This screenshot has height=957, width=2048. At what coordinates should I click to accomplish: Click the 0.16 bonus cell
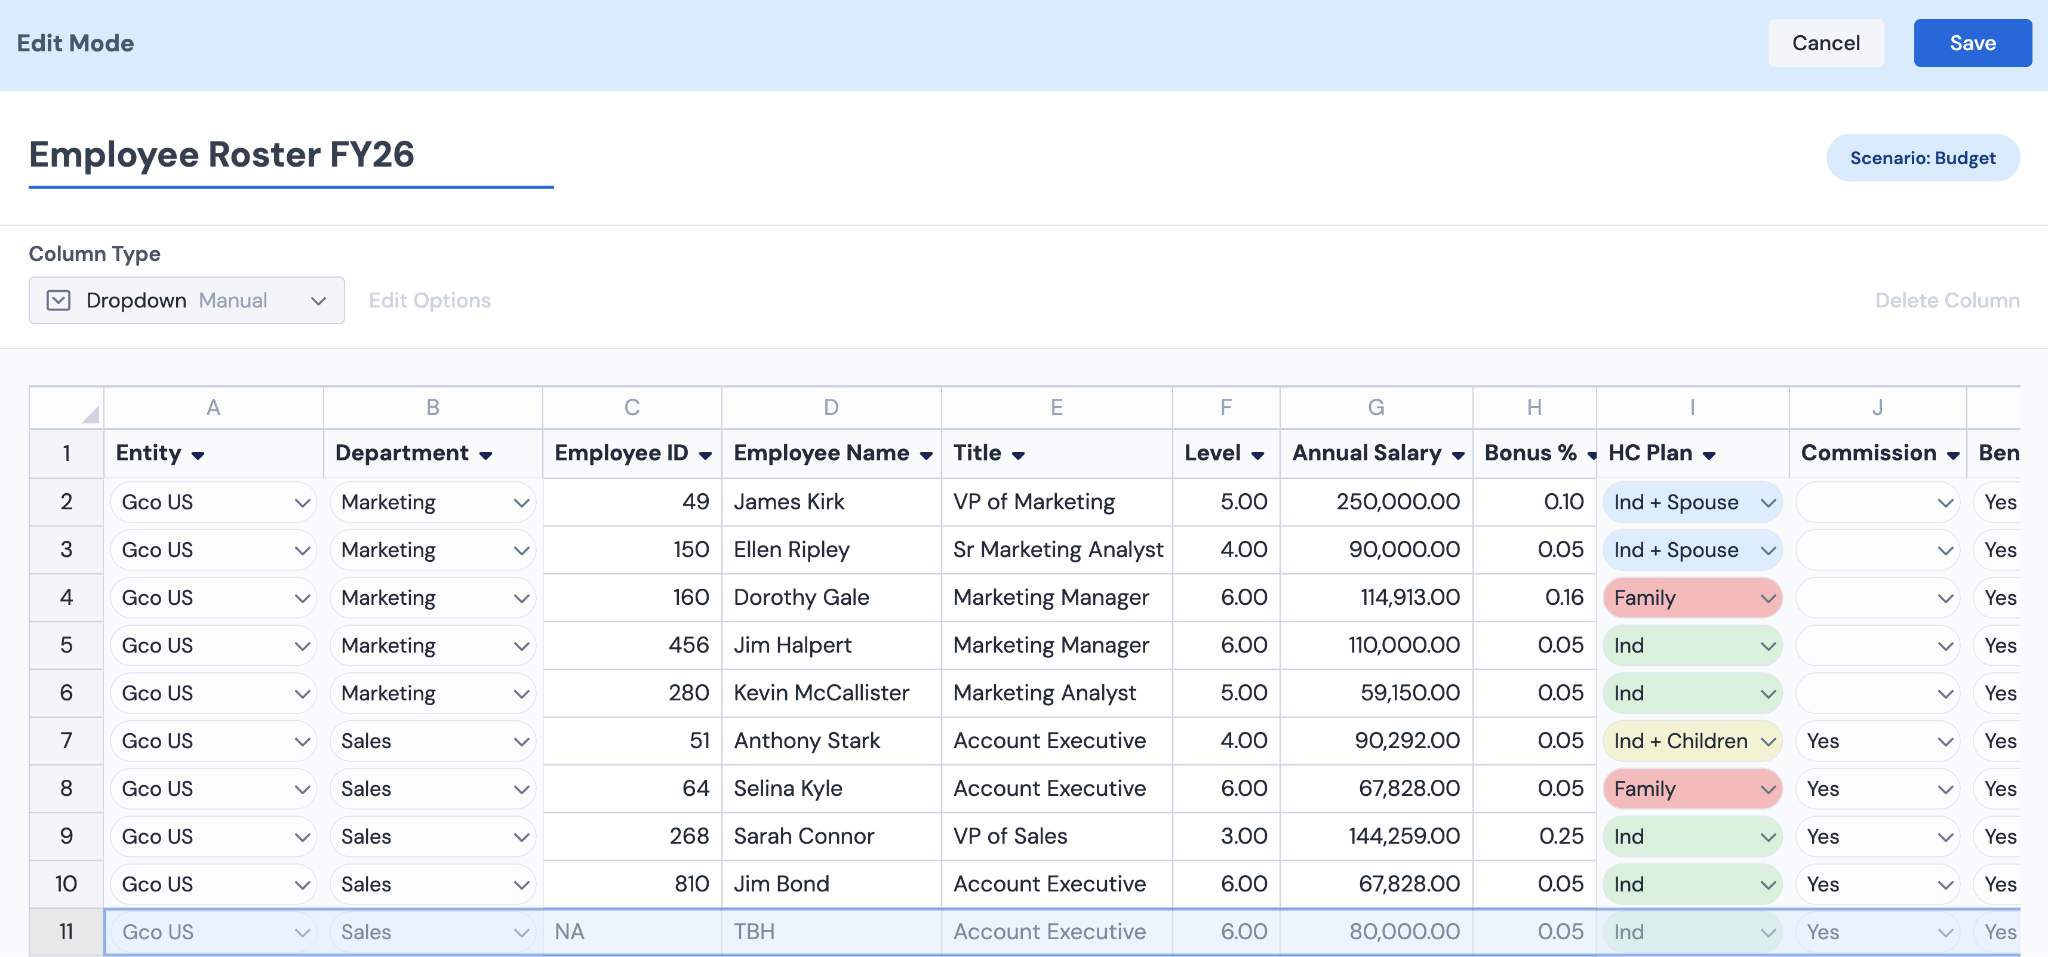click(x=1534, y=598)
